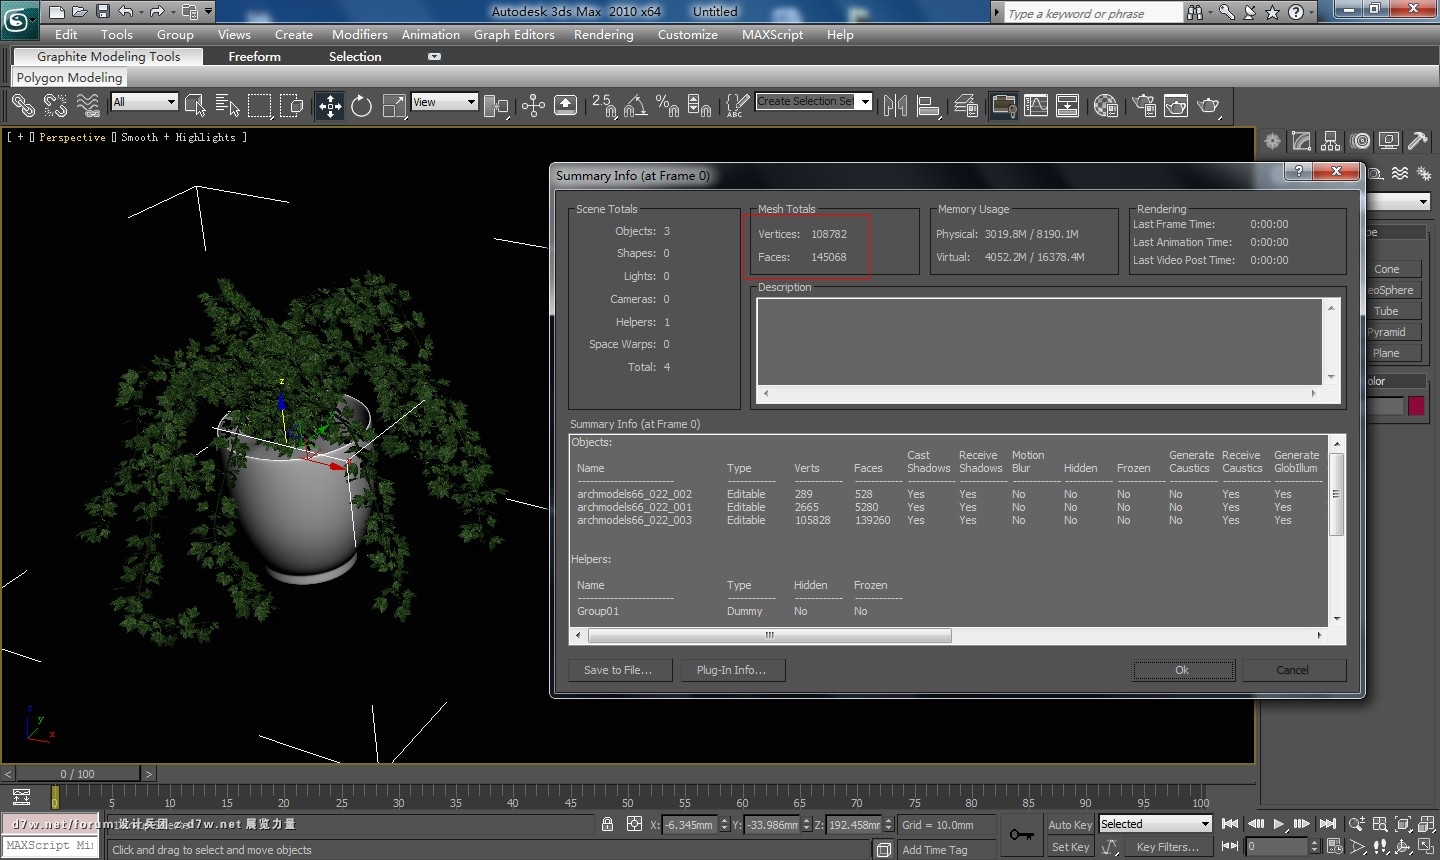
Task: Click Save to File button
Action: [x=620, y=670]
